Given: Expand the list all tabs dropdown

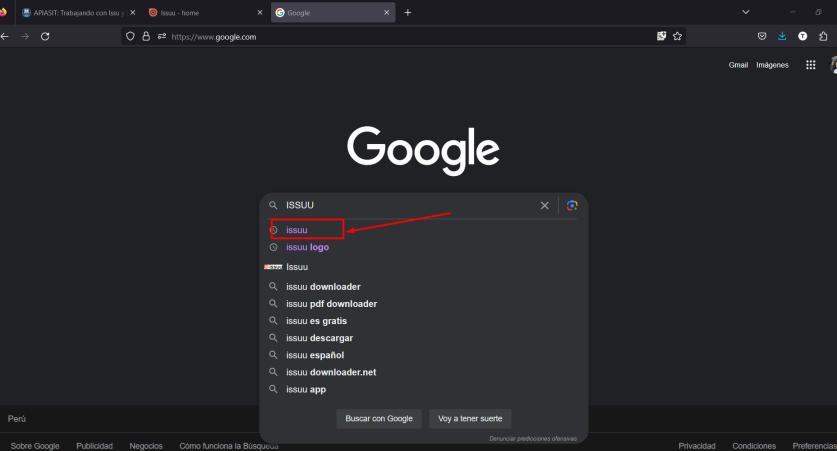Looking at the screenshot, I should click(x=746, y=12).
